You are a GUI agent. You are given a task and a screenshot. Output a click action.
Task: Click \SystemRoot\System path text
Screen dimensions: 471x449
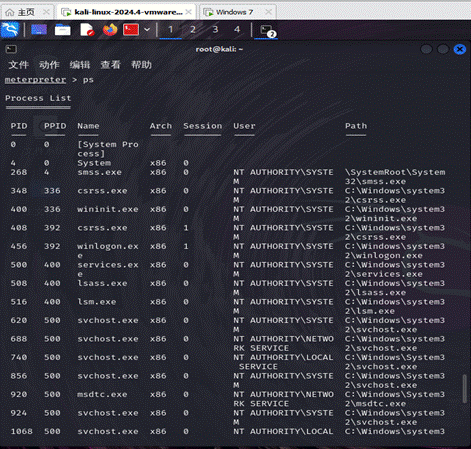click(x=395, y=172)
